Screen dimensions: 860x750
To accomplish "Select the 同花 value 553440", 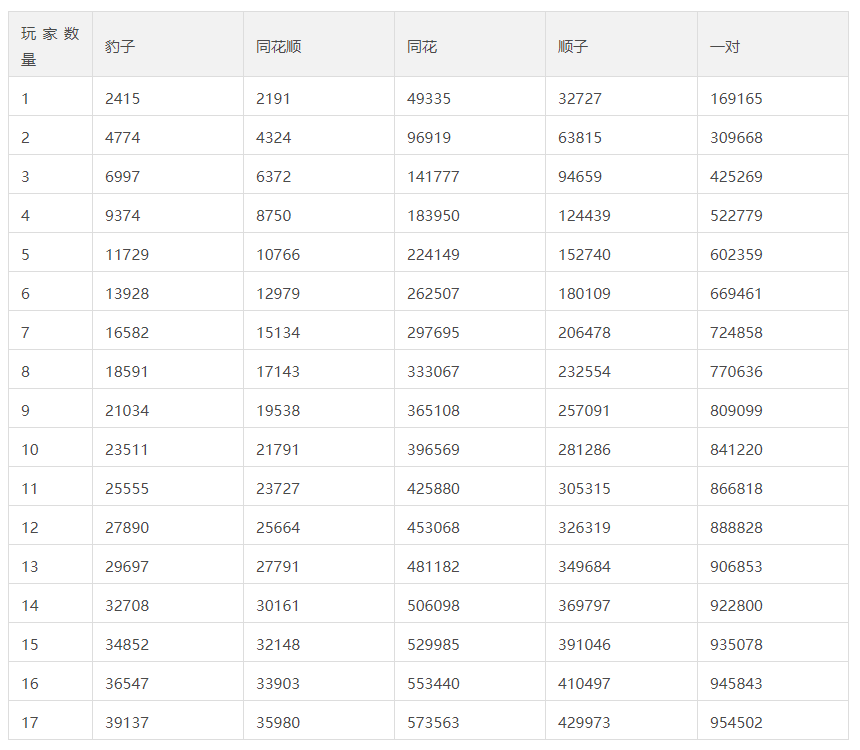I will click(433, 684).
